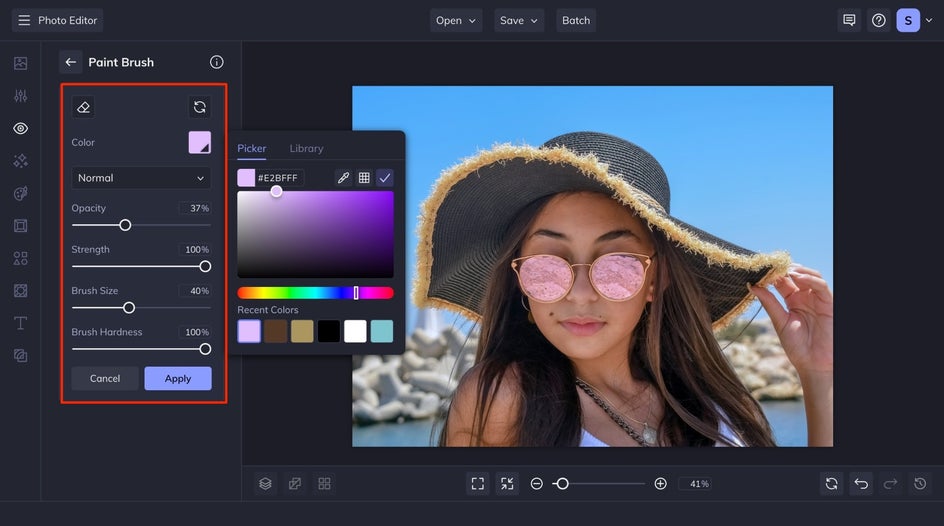Open the hamburger menu next to Photo Editor

[24, 20]
